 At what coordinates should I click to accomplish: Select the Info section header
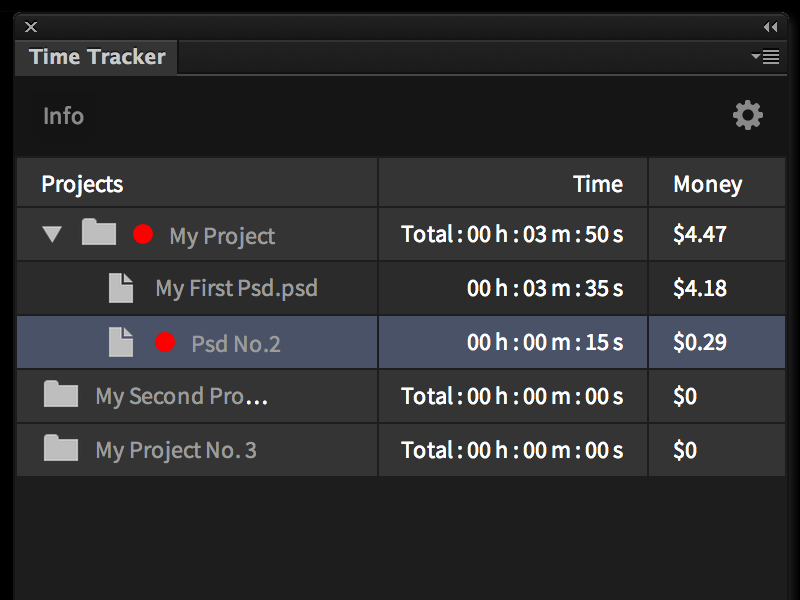point(62,115)
